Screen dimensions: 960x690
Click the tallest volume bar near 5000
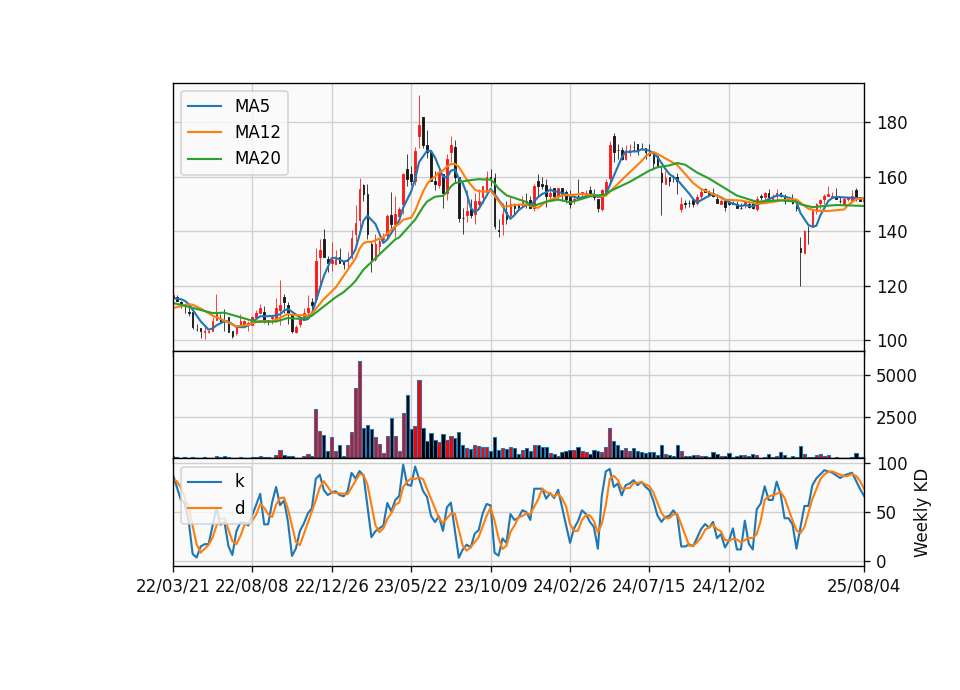click(x=360, y=410)
